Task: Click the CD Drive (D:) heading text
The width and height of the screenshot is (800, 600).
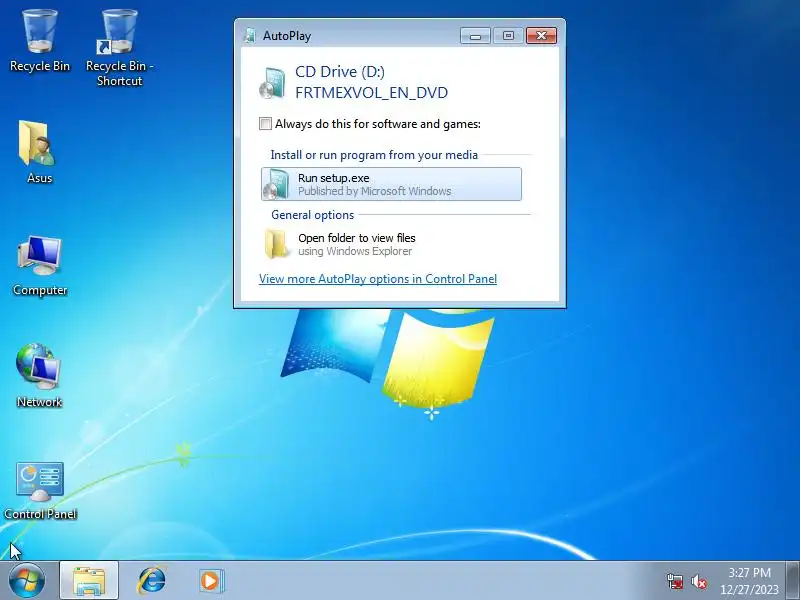Action: point(340,72)
